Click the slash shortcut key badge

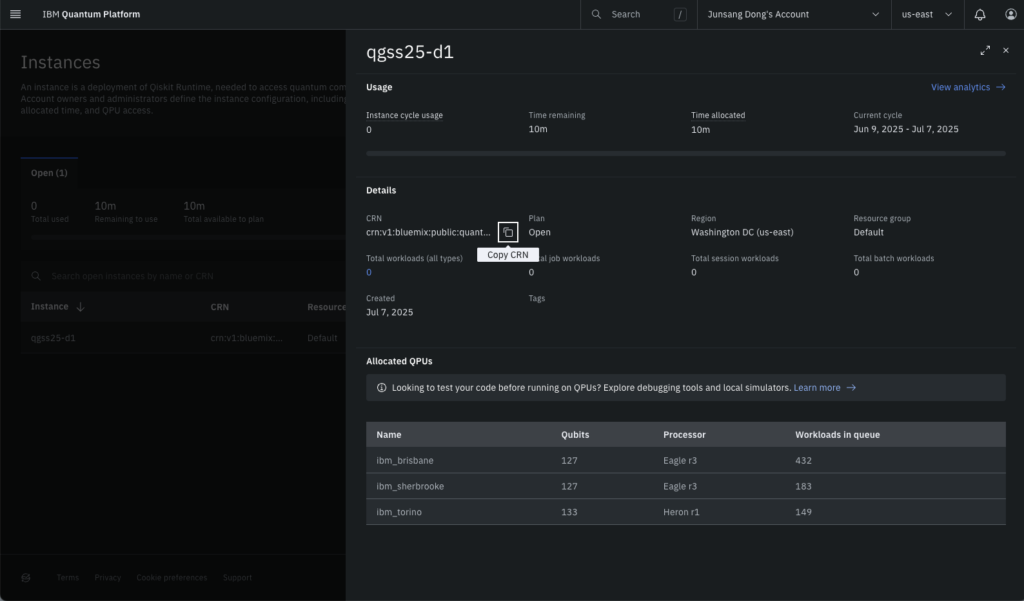(680, 14)
